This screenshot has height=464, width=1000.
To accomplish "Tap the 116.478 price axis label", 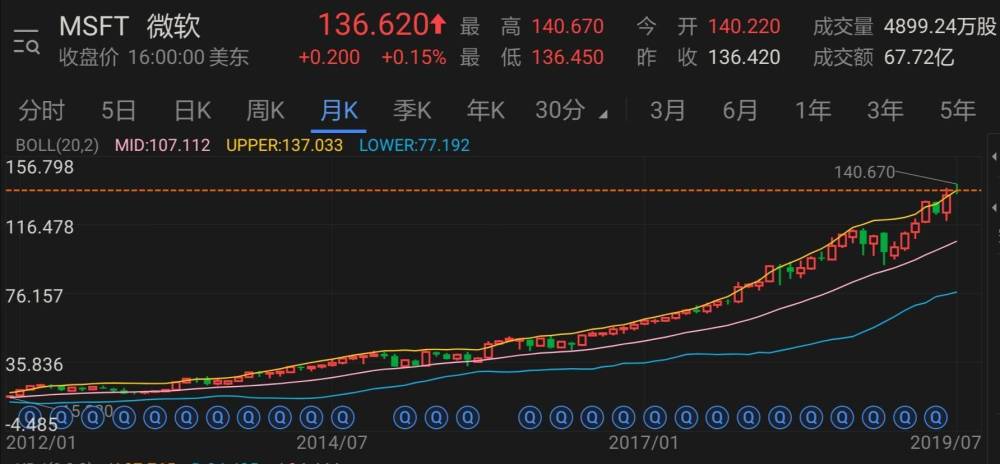I will (40, 227).
